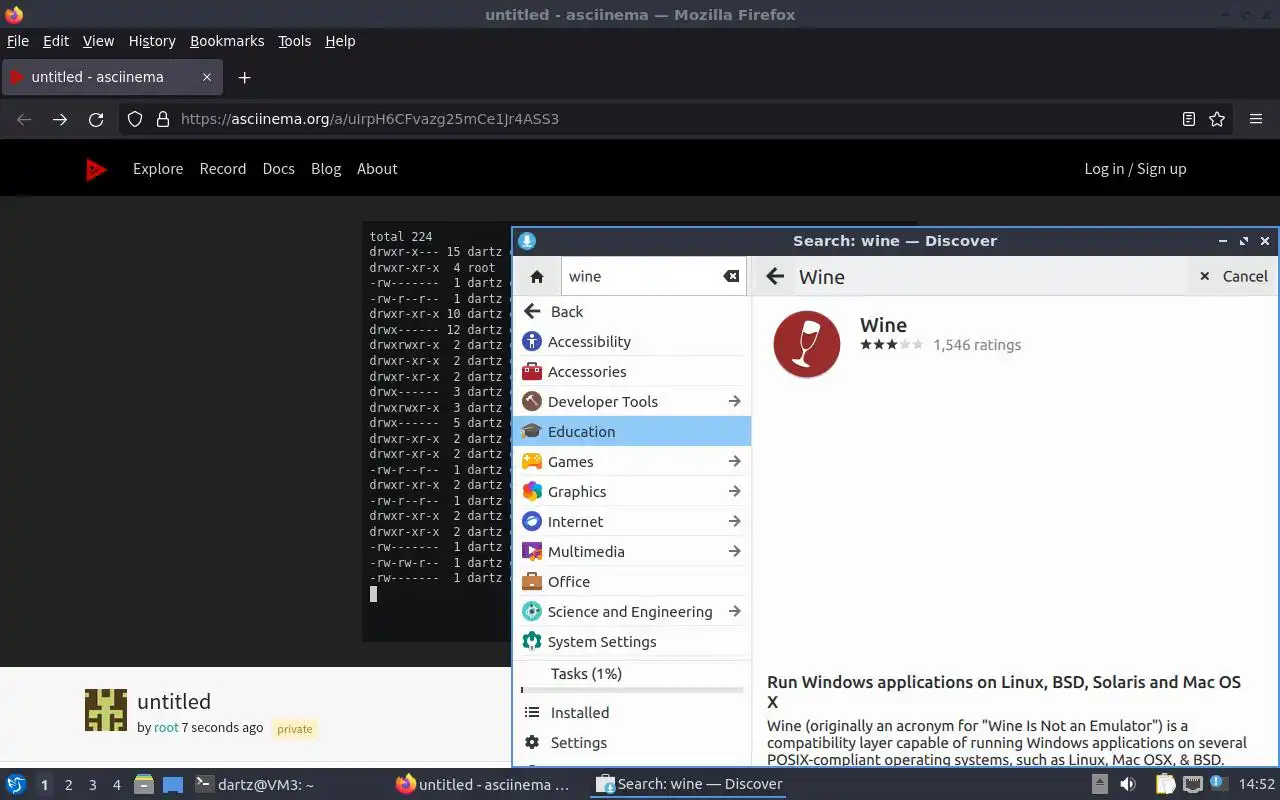Click the Science and Engineering icon

tap(532, 612)
